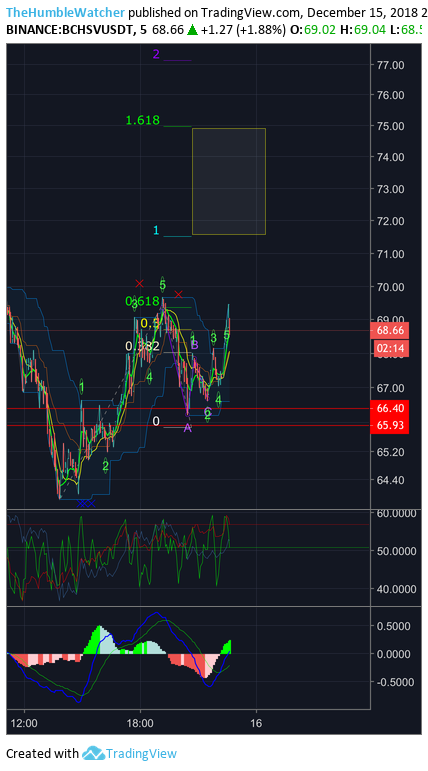Click the 67.00 price axis label

tap(391, 388)
